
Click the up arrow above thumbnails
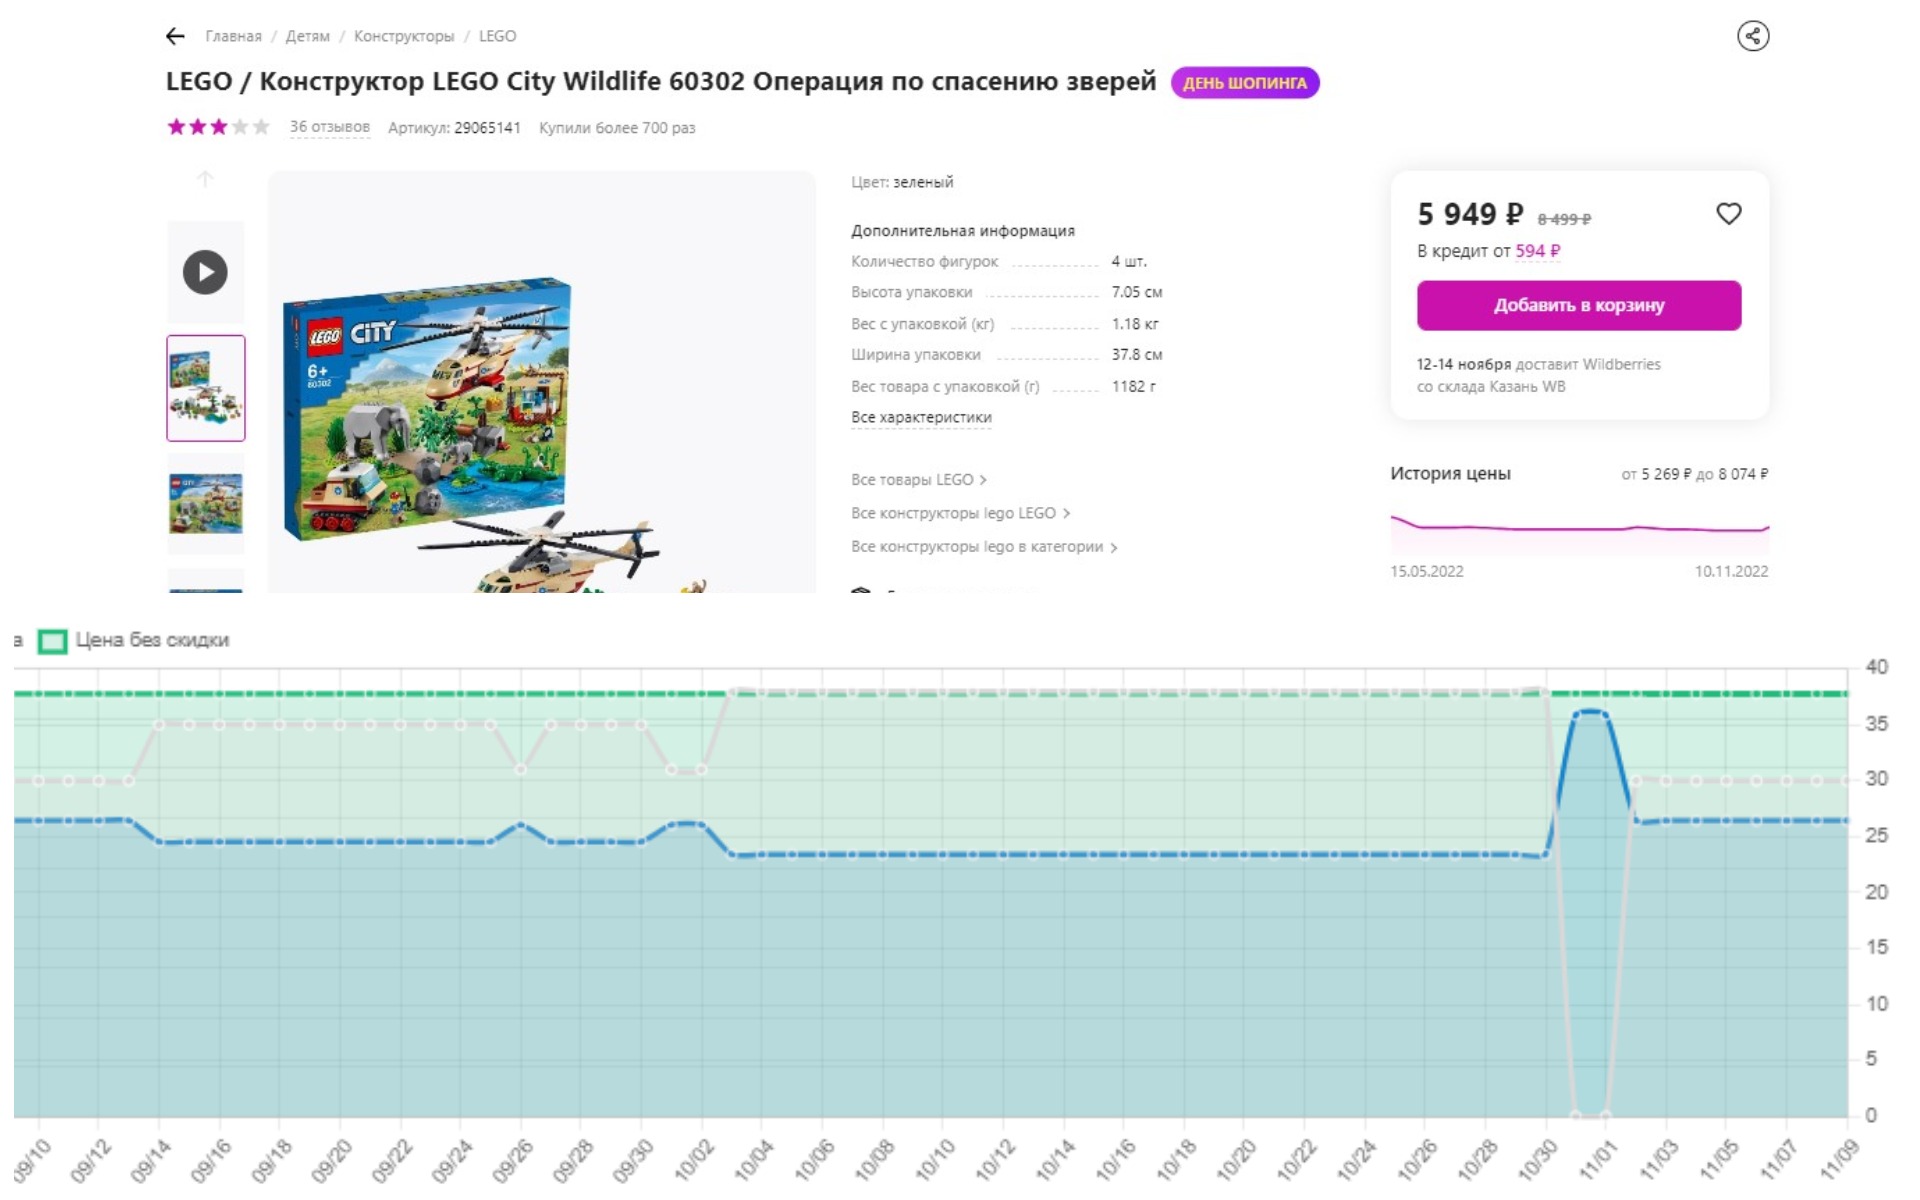coord(205,180)
